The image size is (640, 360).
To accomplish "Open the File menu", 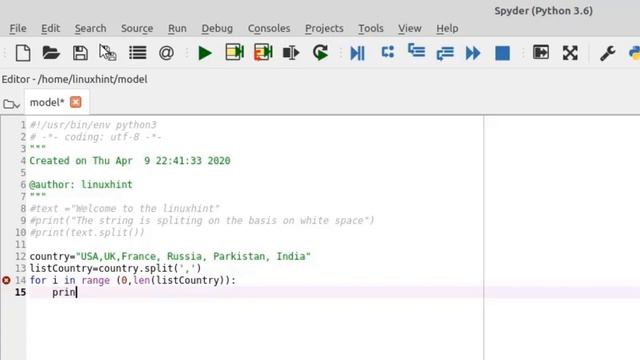I will pos(18,28).
